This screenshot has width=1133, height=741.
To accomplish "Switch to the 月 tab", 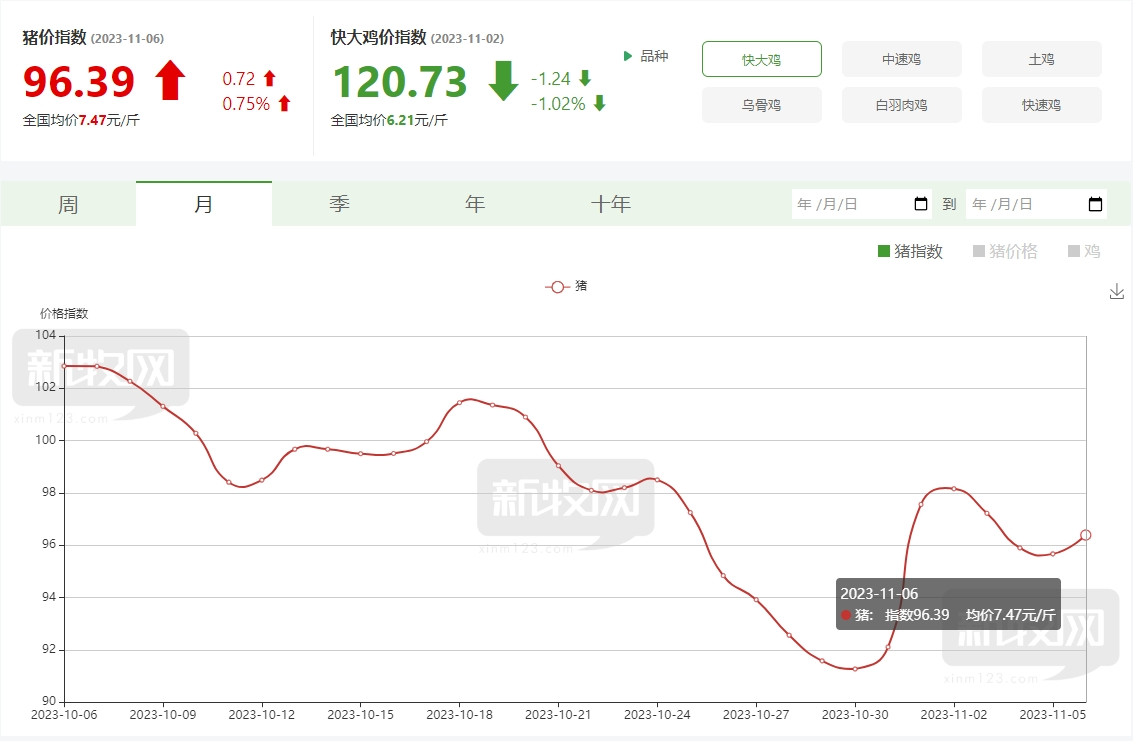I will (x=204, y=204).
